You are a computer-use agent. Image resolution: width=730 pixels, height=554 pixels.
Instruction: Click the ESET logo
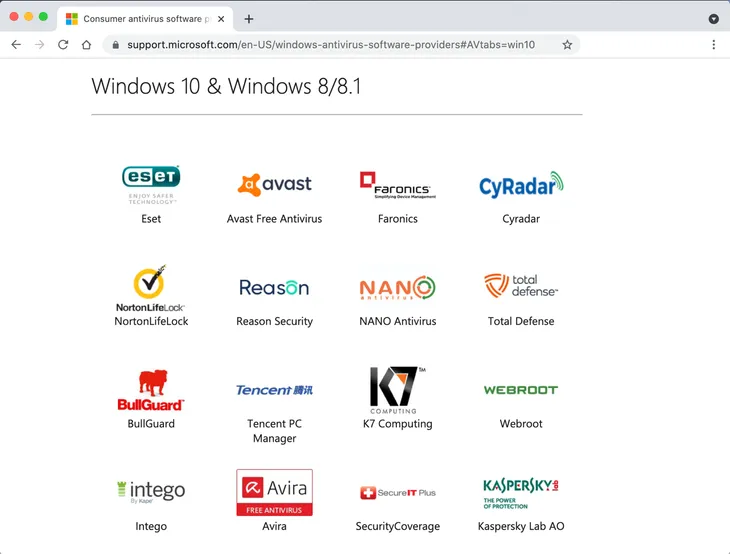[151, 185]
